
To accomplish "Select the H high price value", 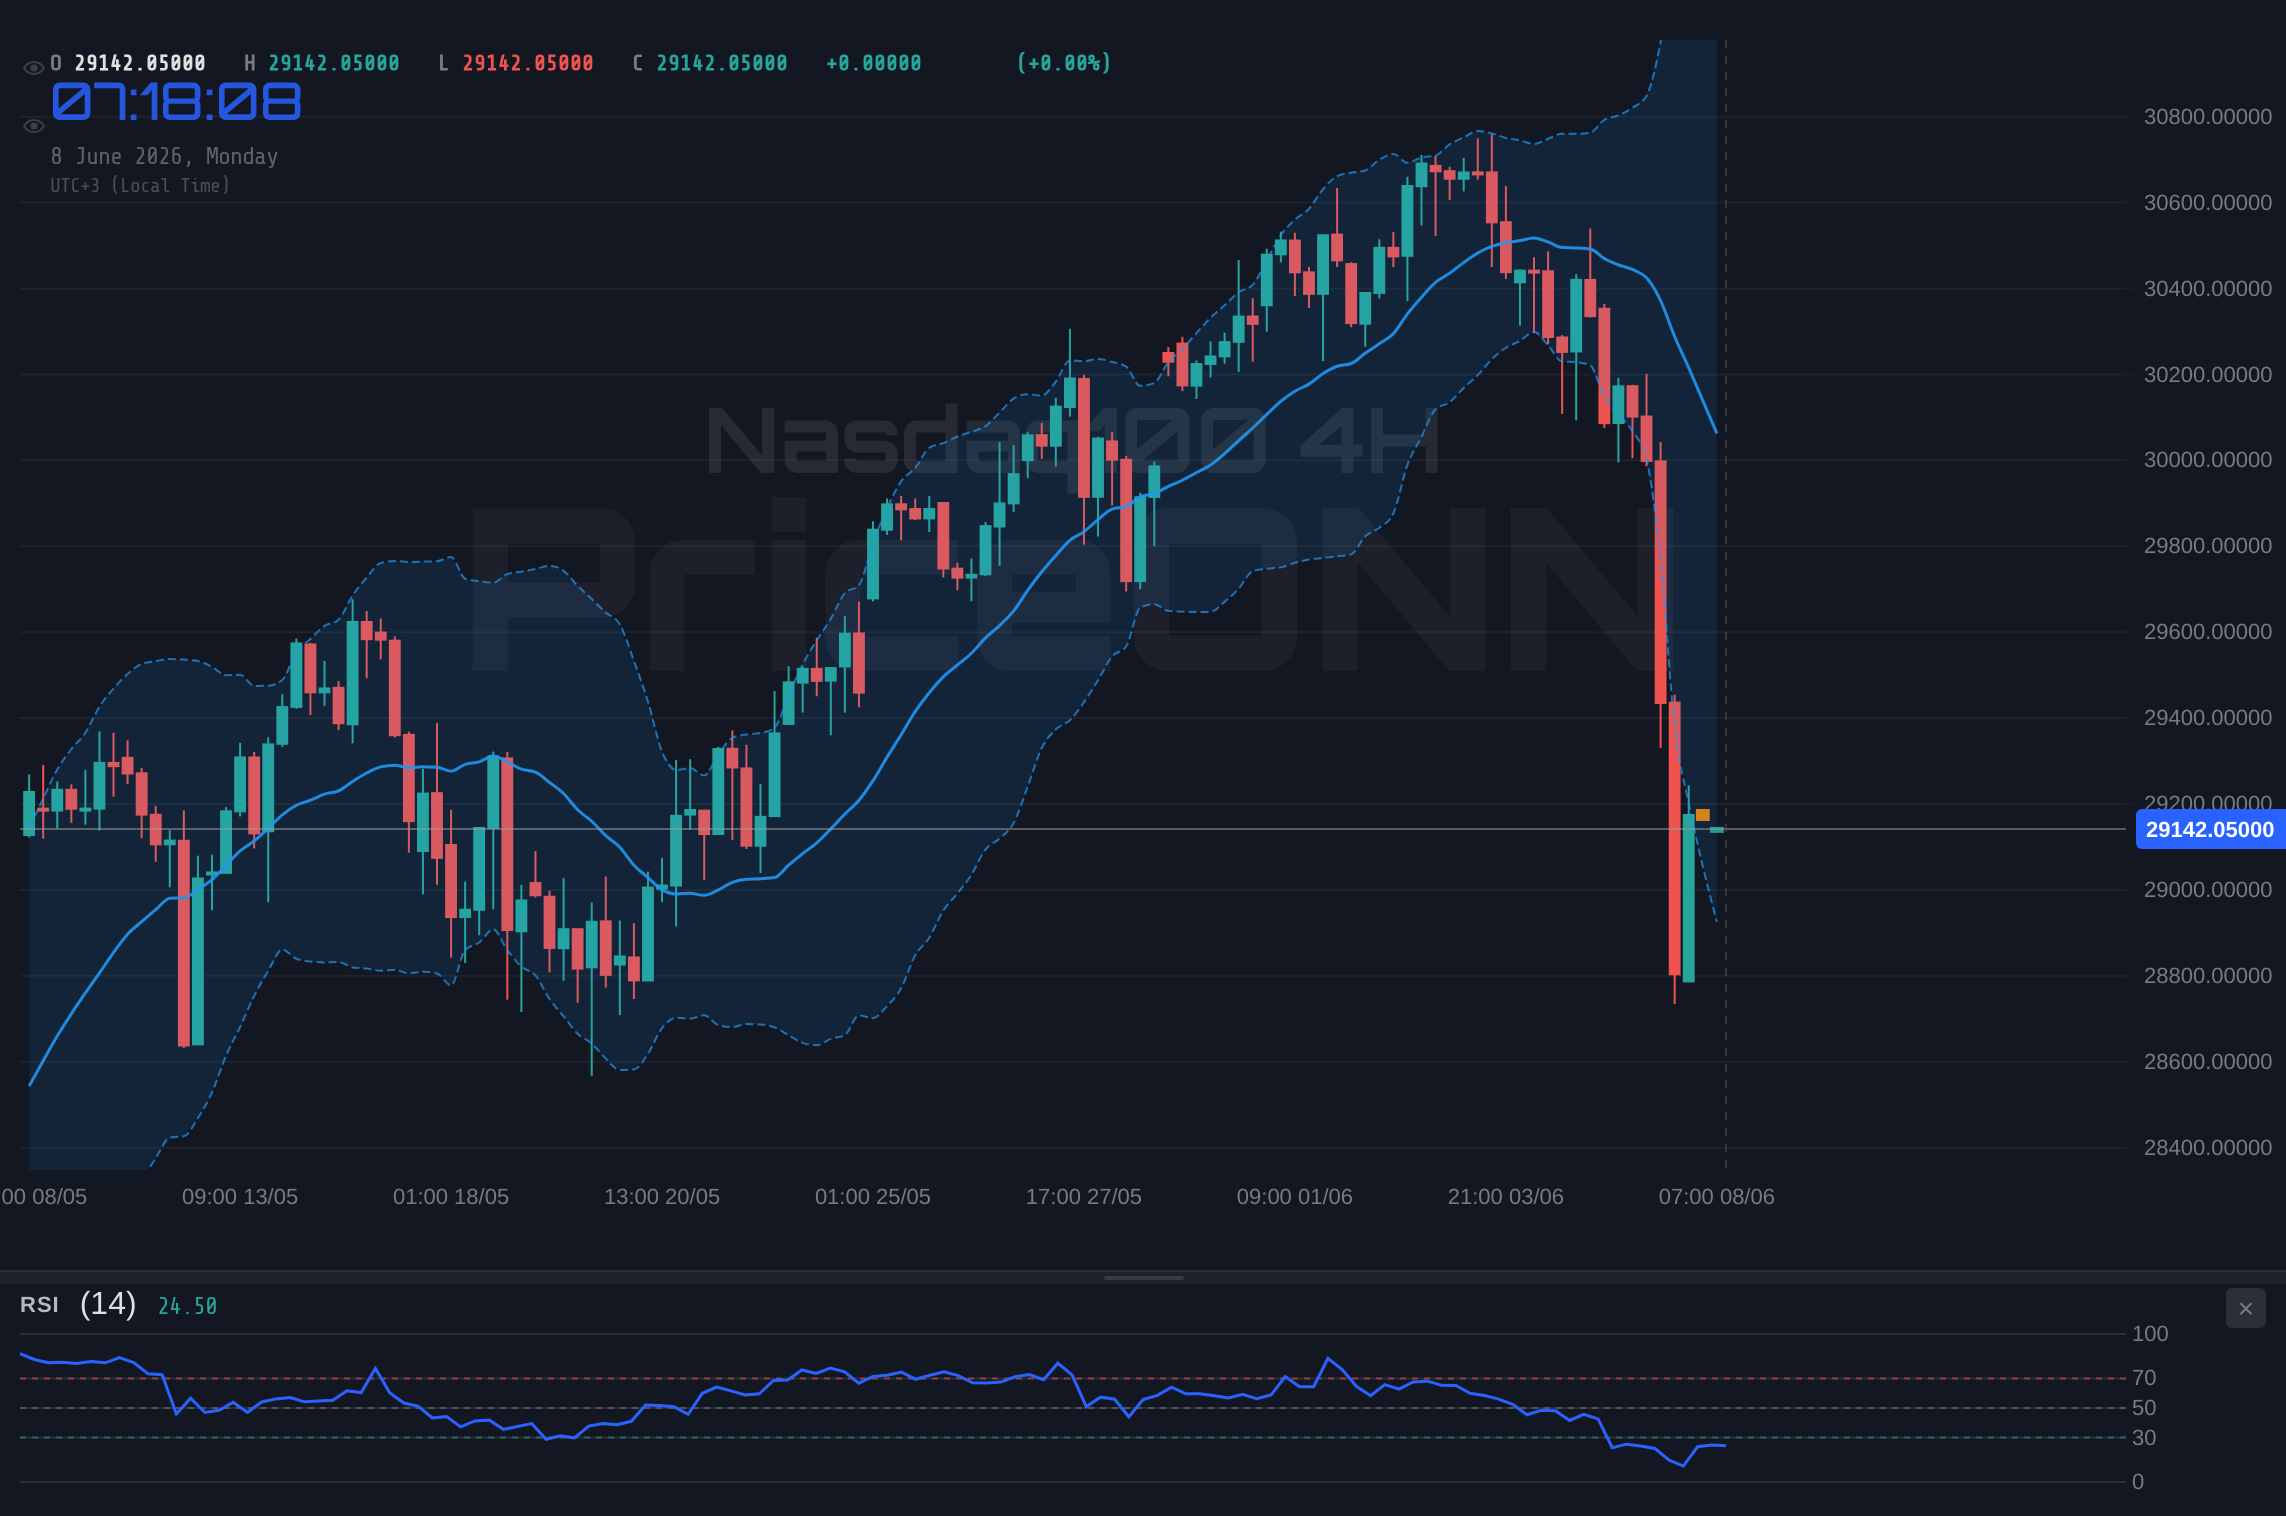I will point(334,63).
